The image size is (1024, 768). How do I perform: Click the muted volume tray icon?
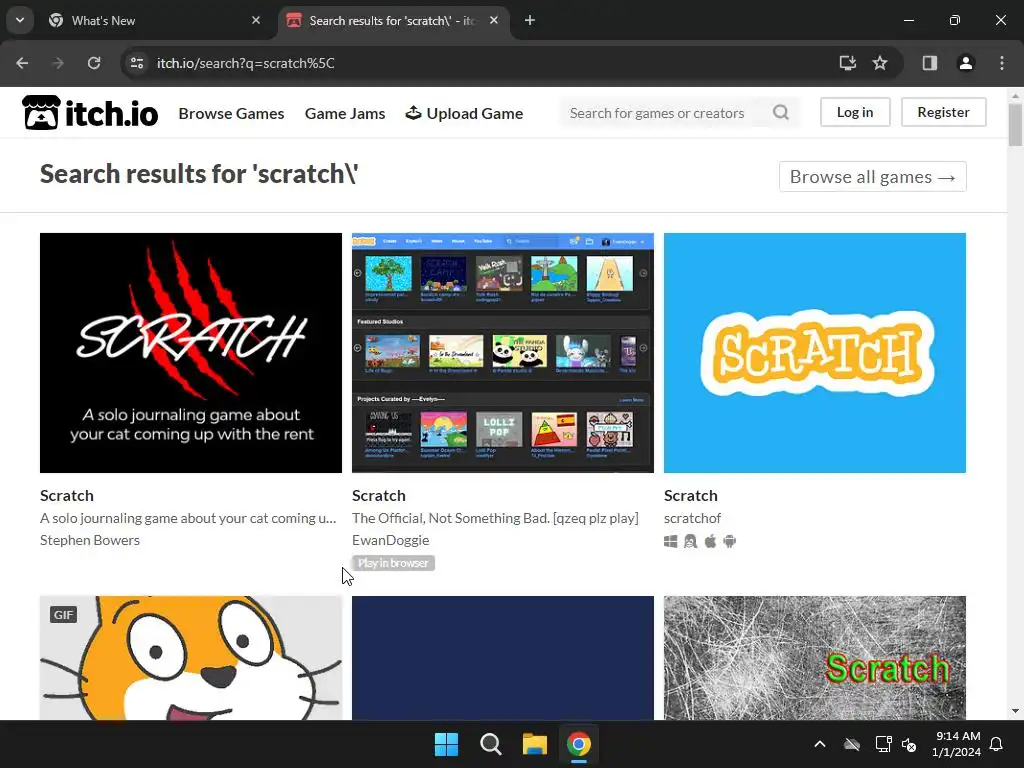pyautogui.click(x=909, y=744)
